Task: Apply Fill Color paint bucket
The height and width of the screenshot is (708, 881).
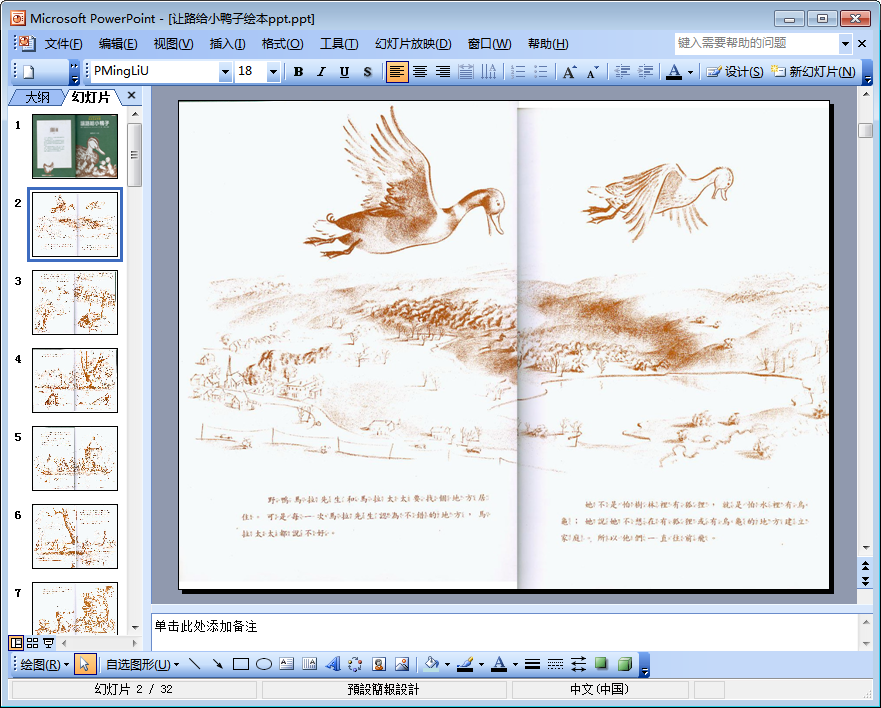Action: [x=431, y=665]
